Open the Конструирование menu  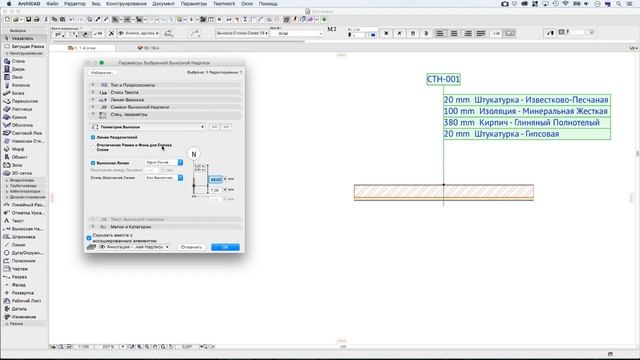(126, 4)
